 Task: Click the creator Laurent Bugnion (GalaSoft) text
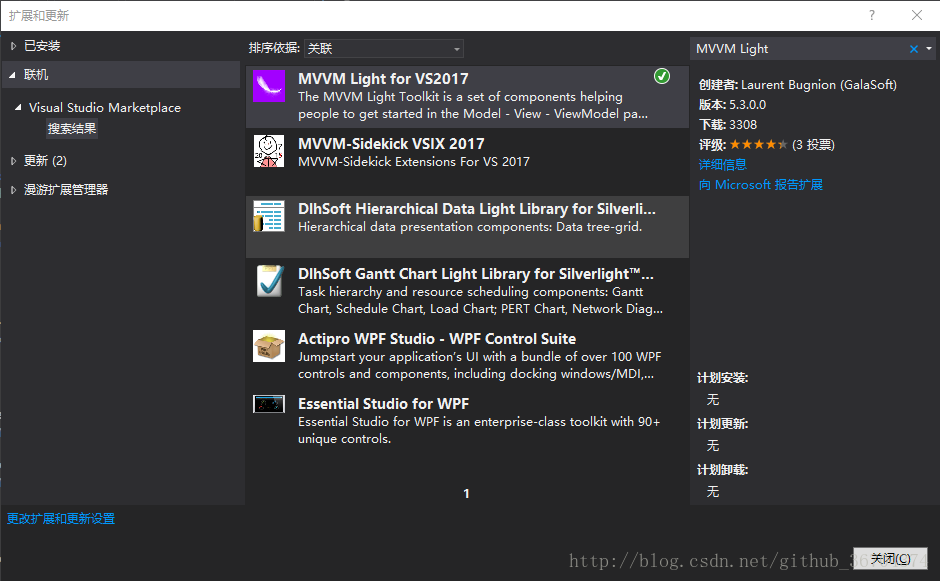point(819,85)
